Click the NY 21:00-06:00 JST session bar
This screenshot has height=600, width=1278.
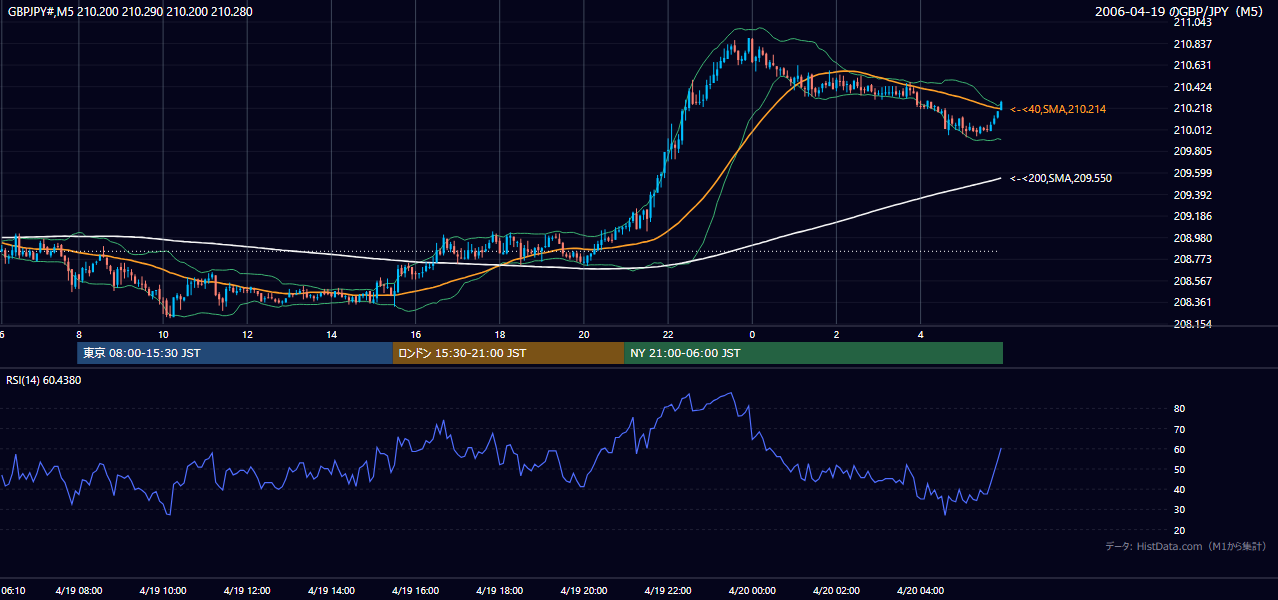point(813,353)
